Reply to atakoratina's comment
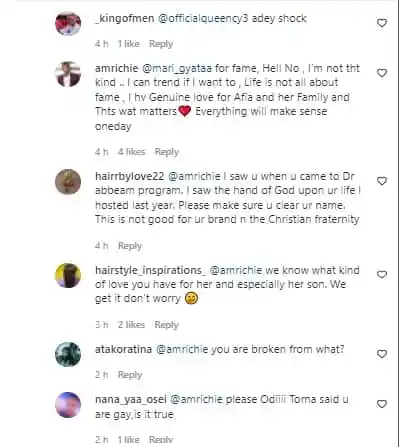The image size is (399, 447). click(130, 375)
